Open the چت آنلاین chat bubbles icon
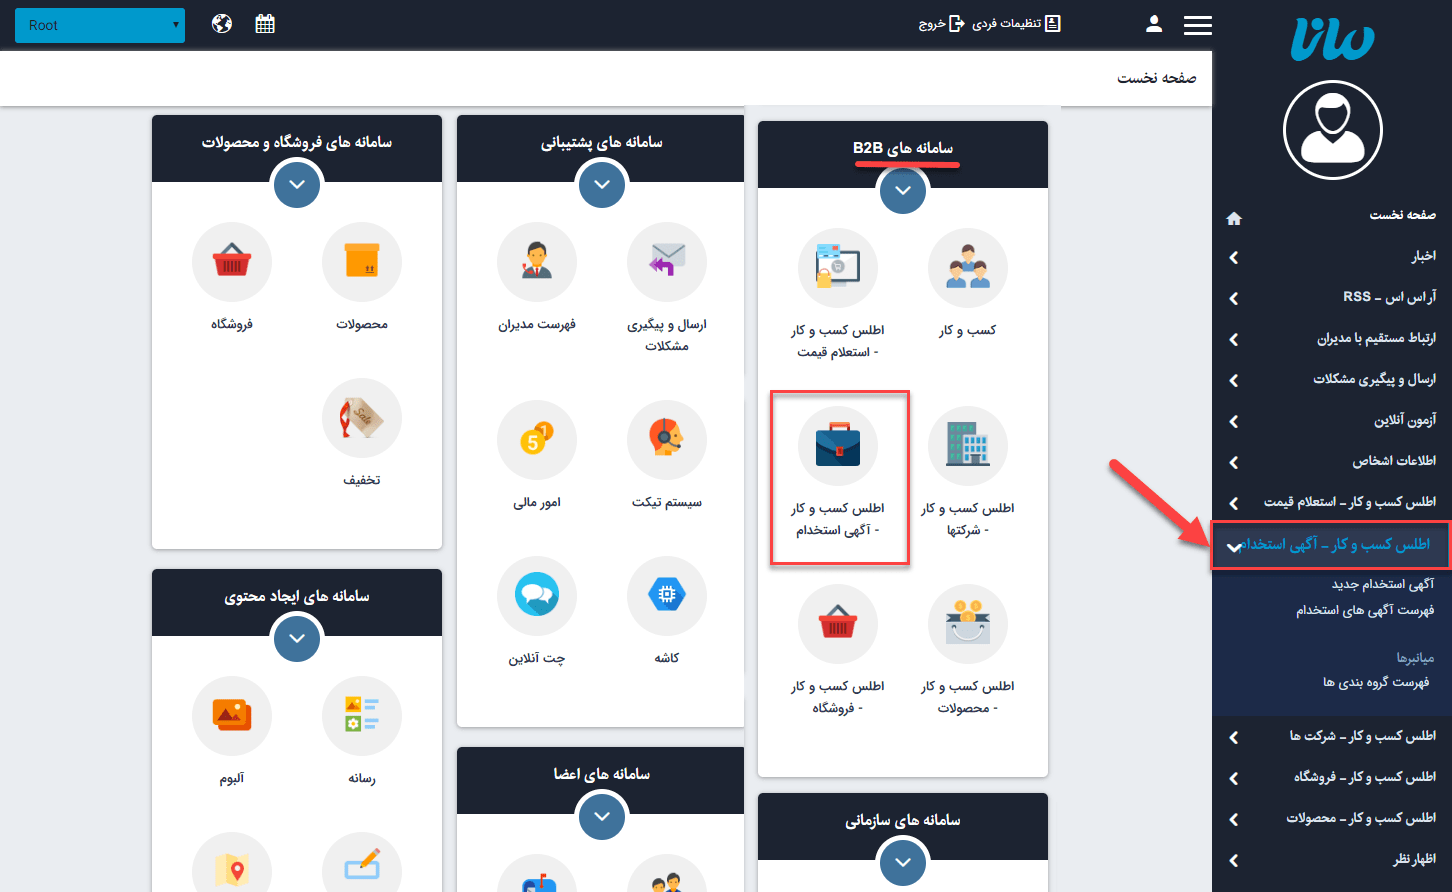This screenshot has width=1452, height=892. pyautogui.click(x=537, y=597)
